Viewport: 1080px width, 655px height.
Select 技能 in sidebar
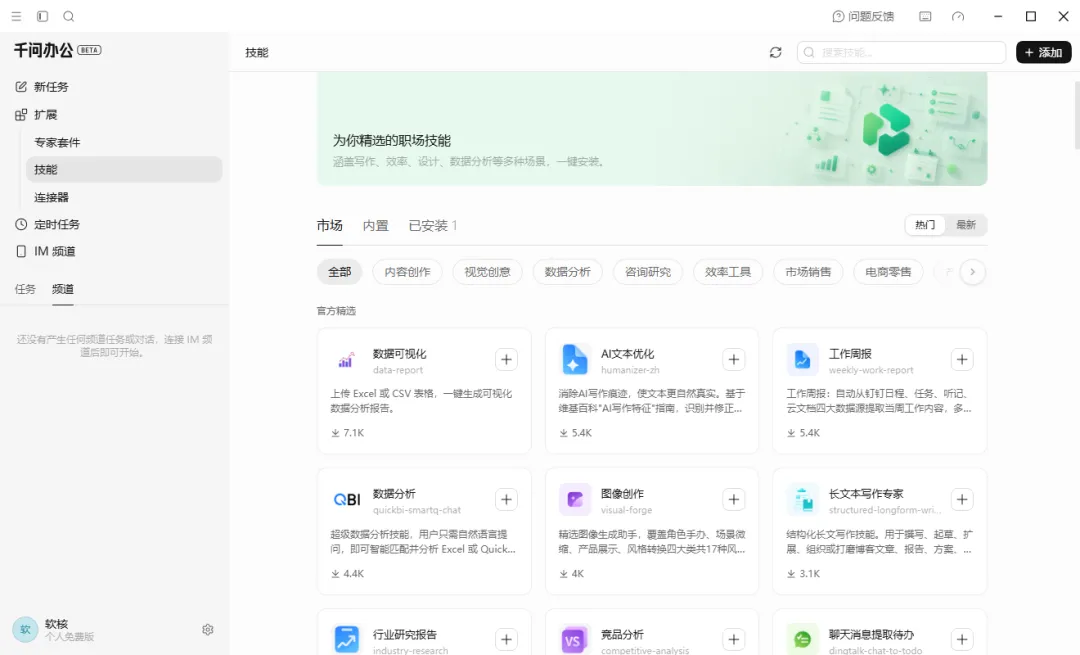124,169
